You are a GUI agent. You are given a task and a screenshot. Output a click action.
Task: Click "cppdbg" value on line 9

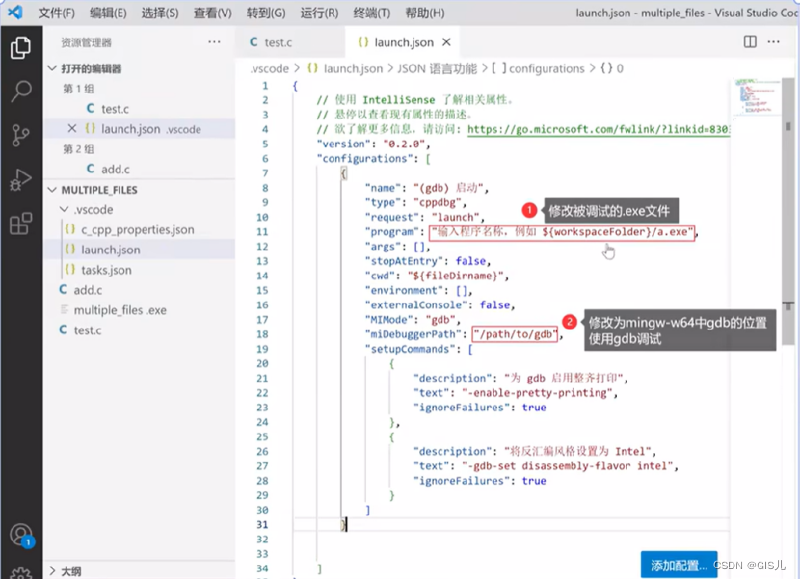437,203
